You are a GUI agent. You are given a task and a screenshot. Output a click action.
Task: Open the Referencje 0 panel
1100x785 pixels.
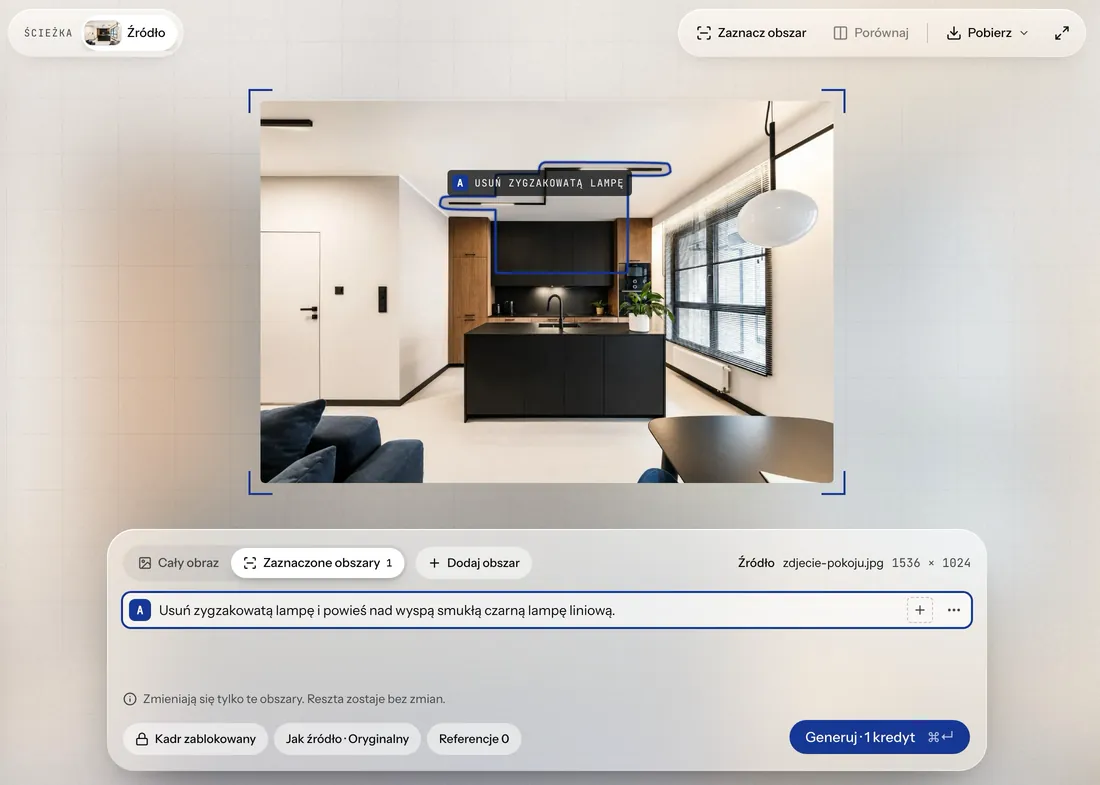click(x=474, y=739)
